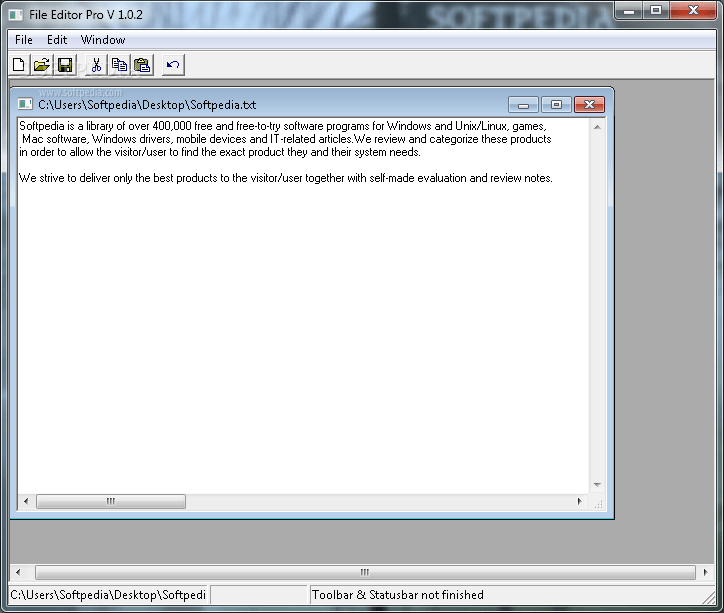Create a new file with toolbar icon
Screen dimensions: 724x613
[19, 65]
